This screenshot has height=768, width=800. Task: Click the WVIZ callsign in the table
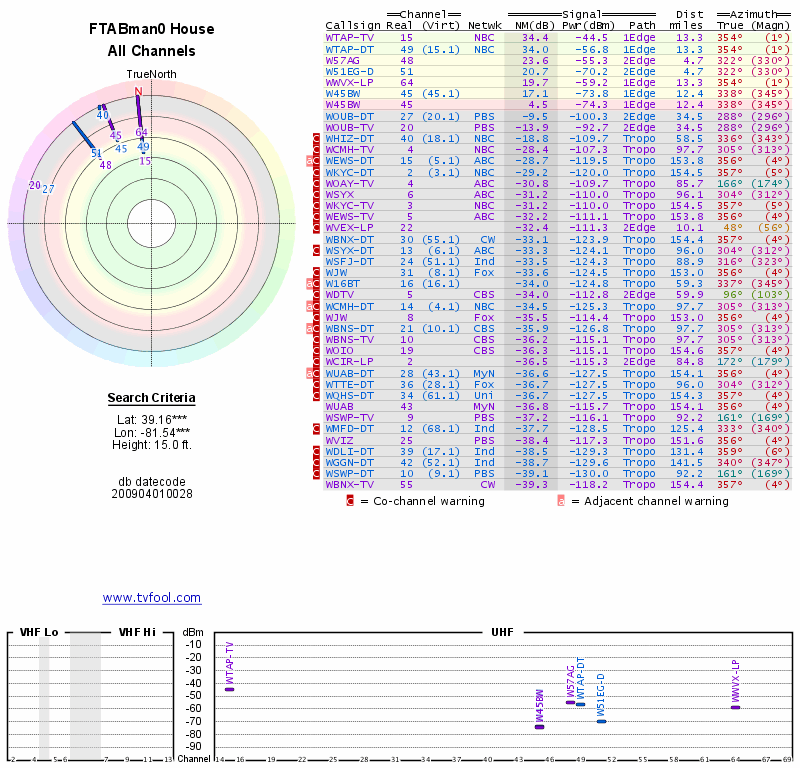tap(339, 440)
